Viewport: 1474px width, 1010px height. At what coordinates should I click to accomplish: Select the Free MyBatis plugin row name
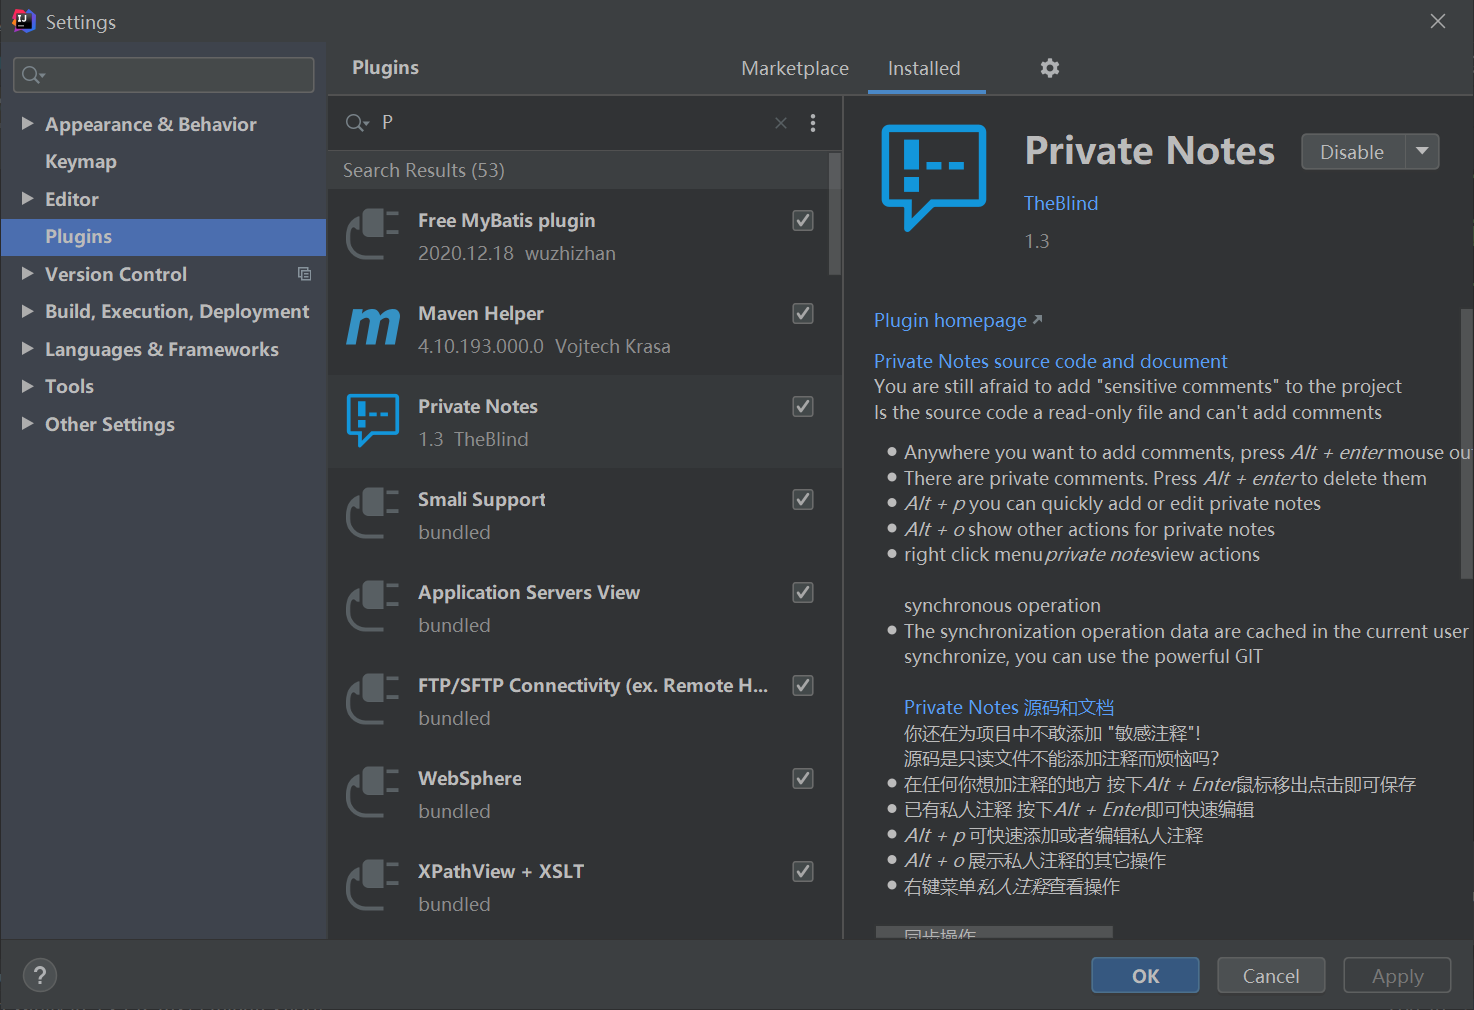point(506,220)
